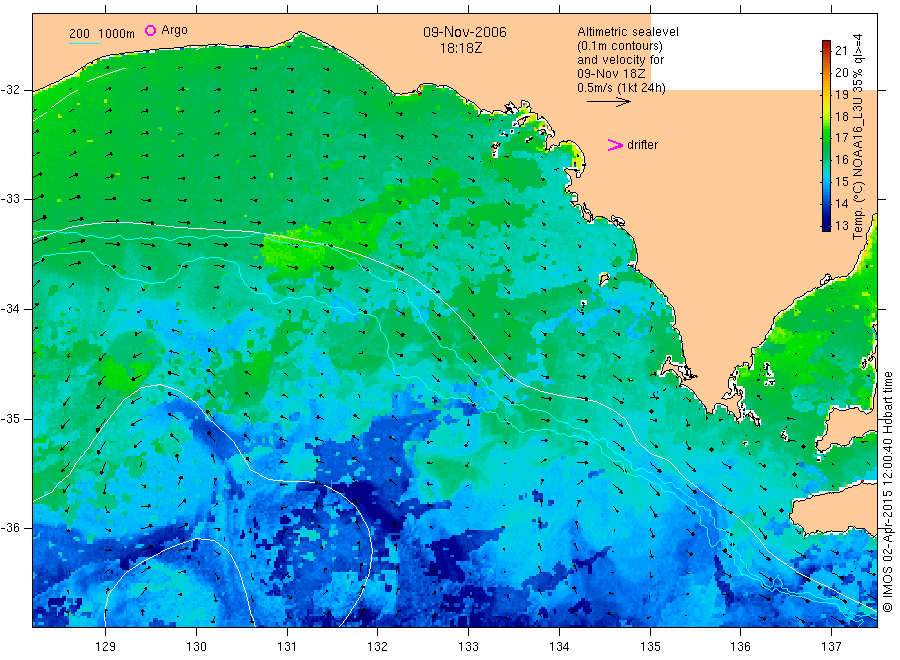Click the 1000m depth contour label
900x660 pixels.
[x=117, y=33]
